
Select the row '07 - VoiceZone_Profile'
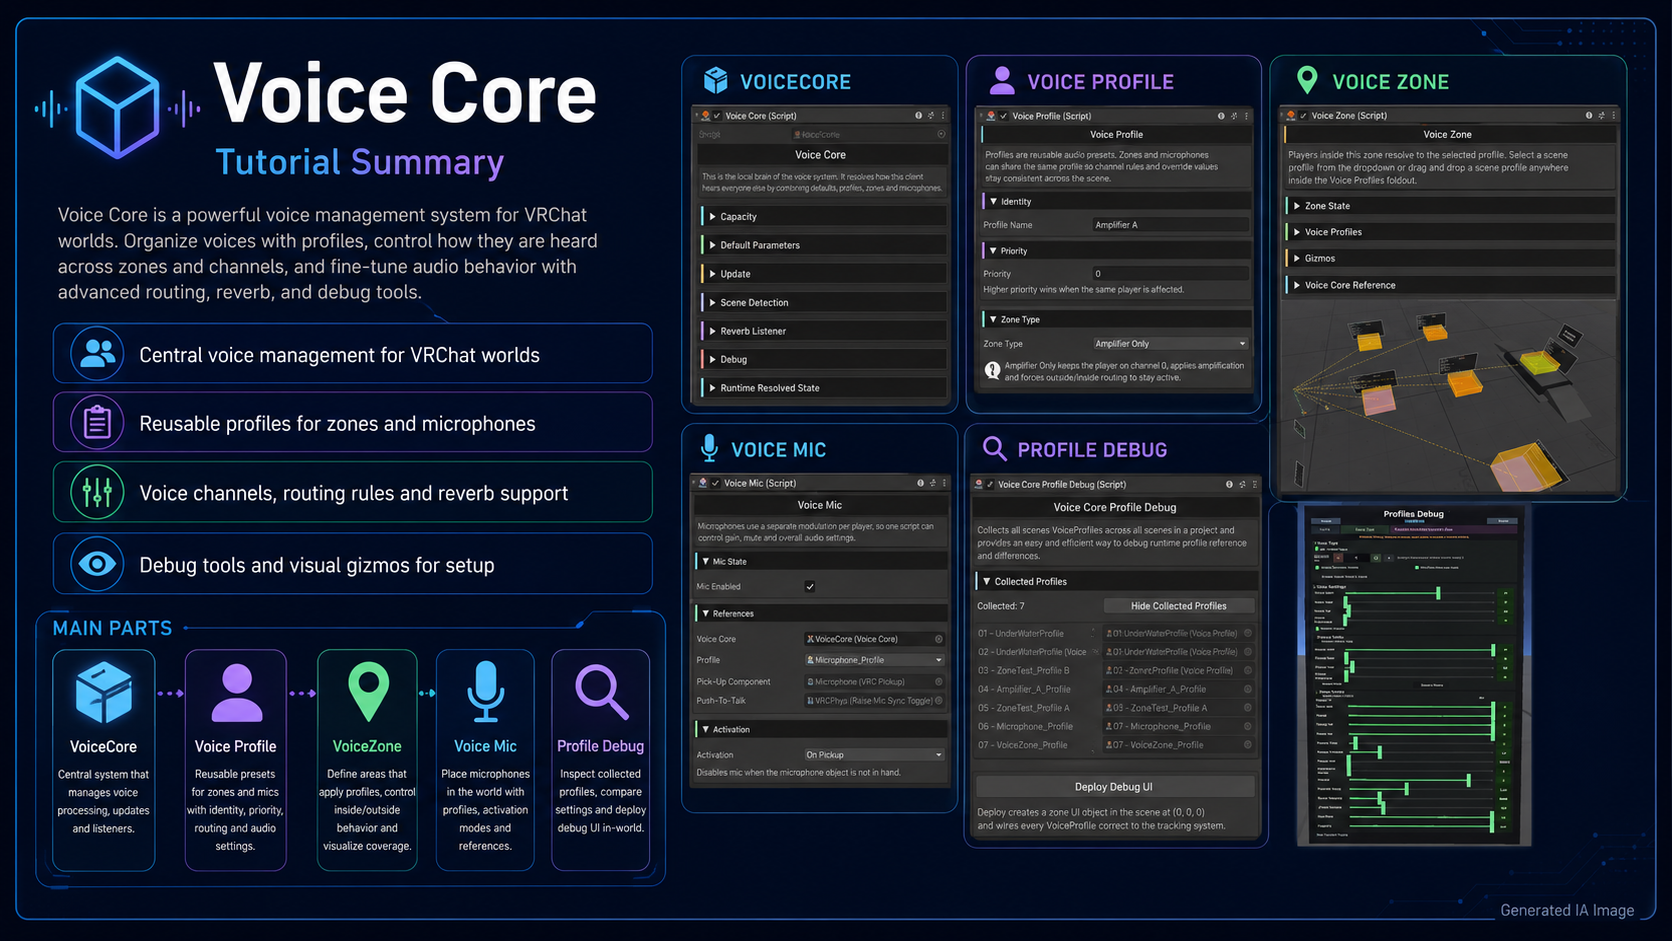(x=1115, y=745)
